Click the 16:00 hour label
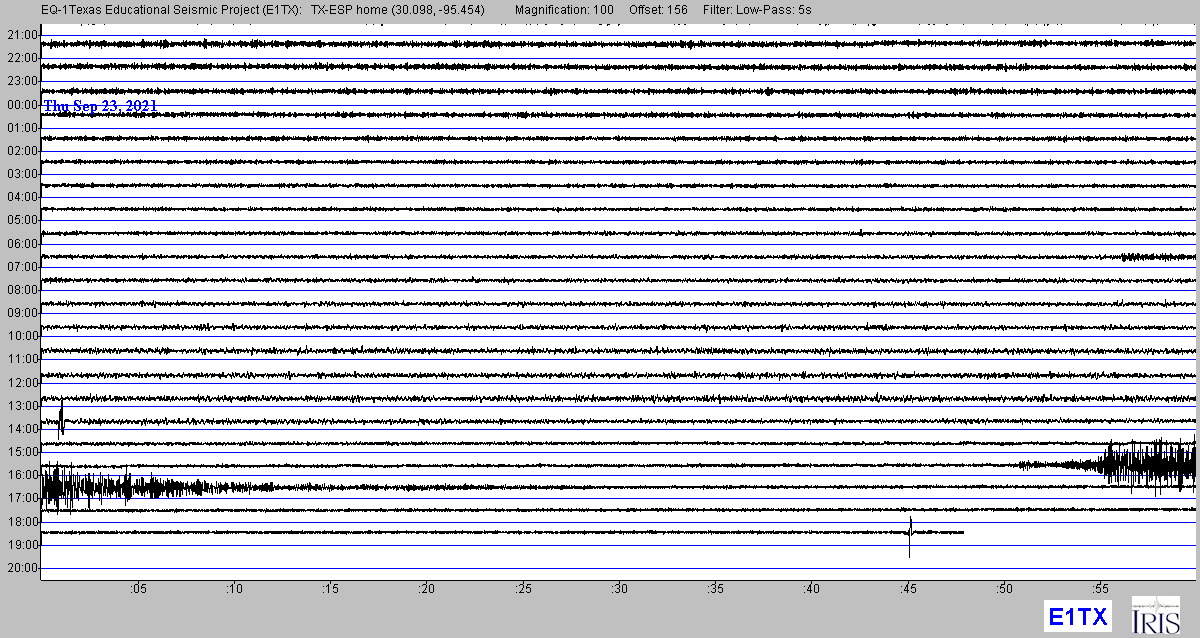Image resolution: width=1200 pixels, height=638 pixels. coord(22,475)
